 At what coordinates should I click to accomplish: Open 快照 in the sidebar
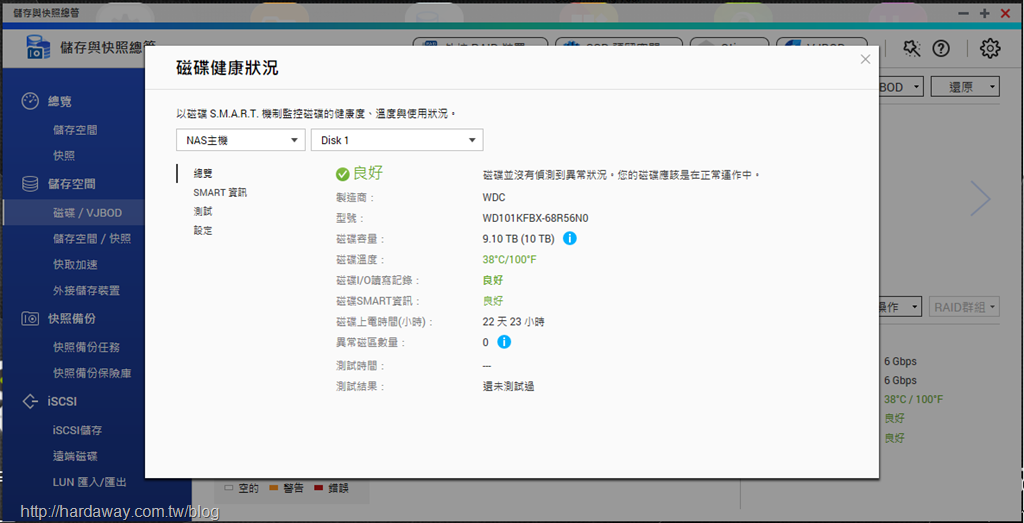pos(64,155)
